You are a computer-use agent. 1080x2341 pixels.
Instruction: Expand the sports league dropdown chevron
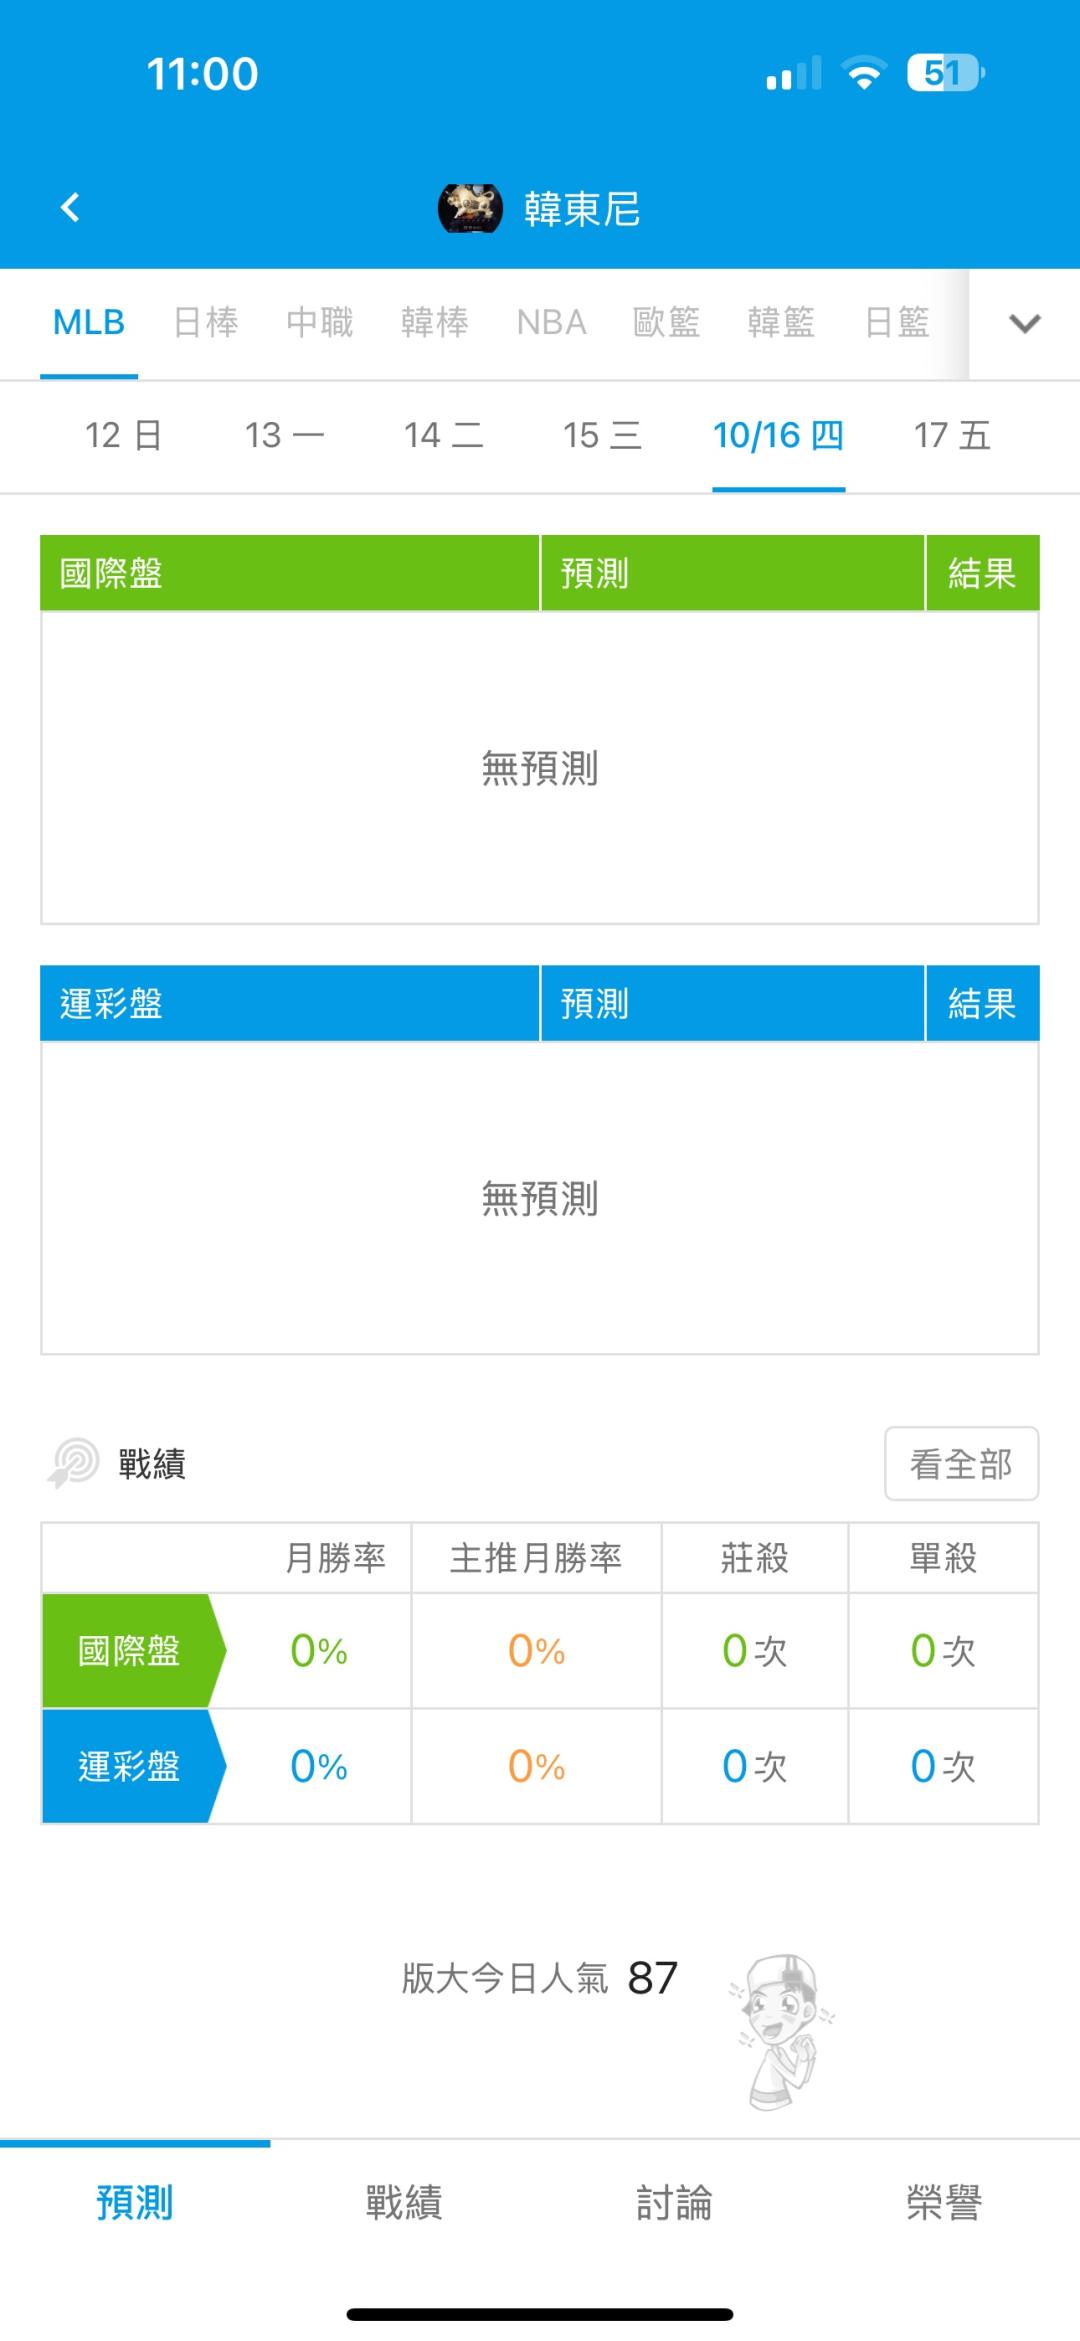pos(1024,323)
